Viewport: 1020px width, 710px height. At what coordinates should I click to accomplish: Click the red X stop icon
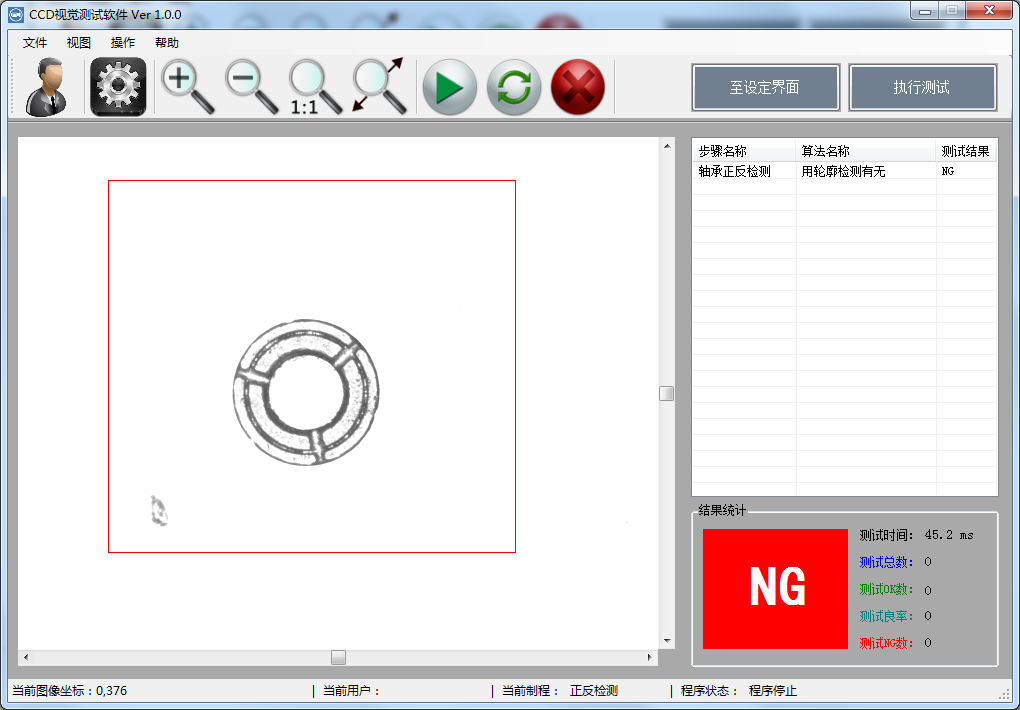pyautogui.click(x=578, y=87)
